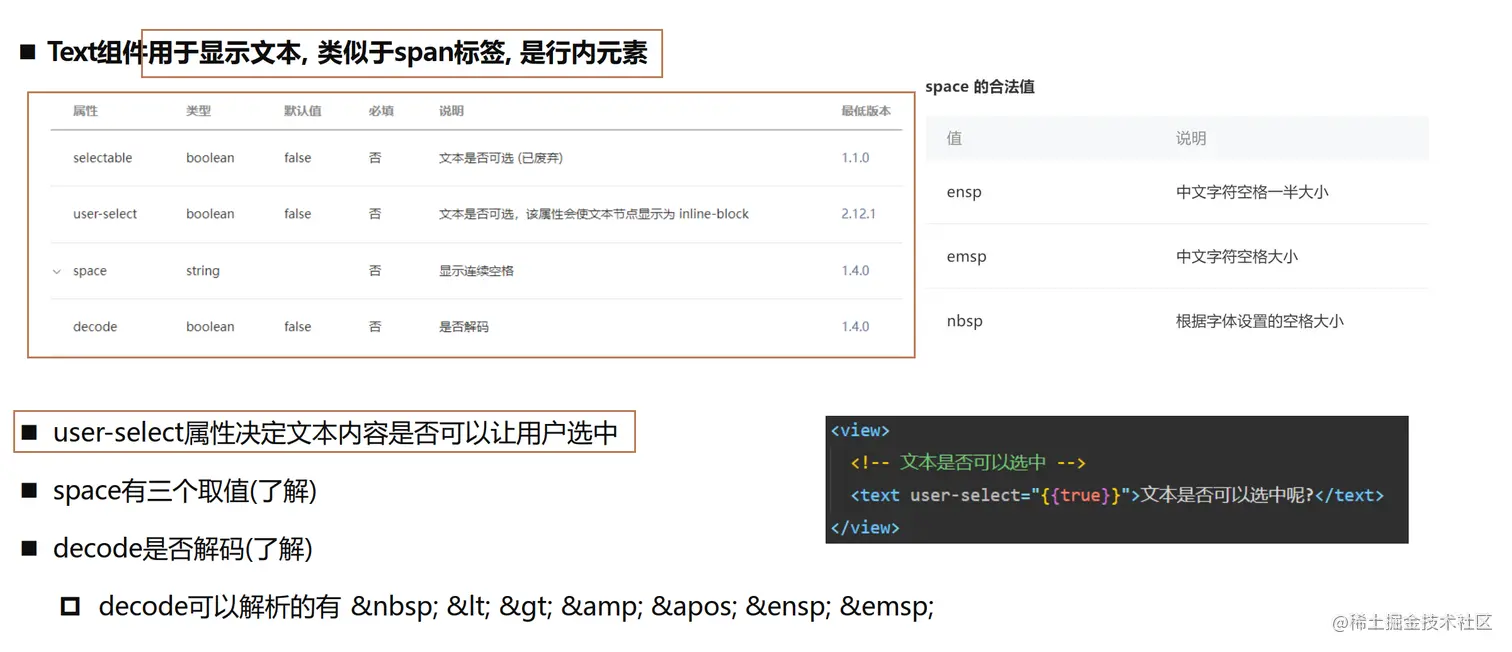Click false default in selectable row

click(297, 158)
